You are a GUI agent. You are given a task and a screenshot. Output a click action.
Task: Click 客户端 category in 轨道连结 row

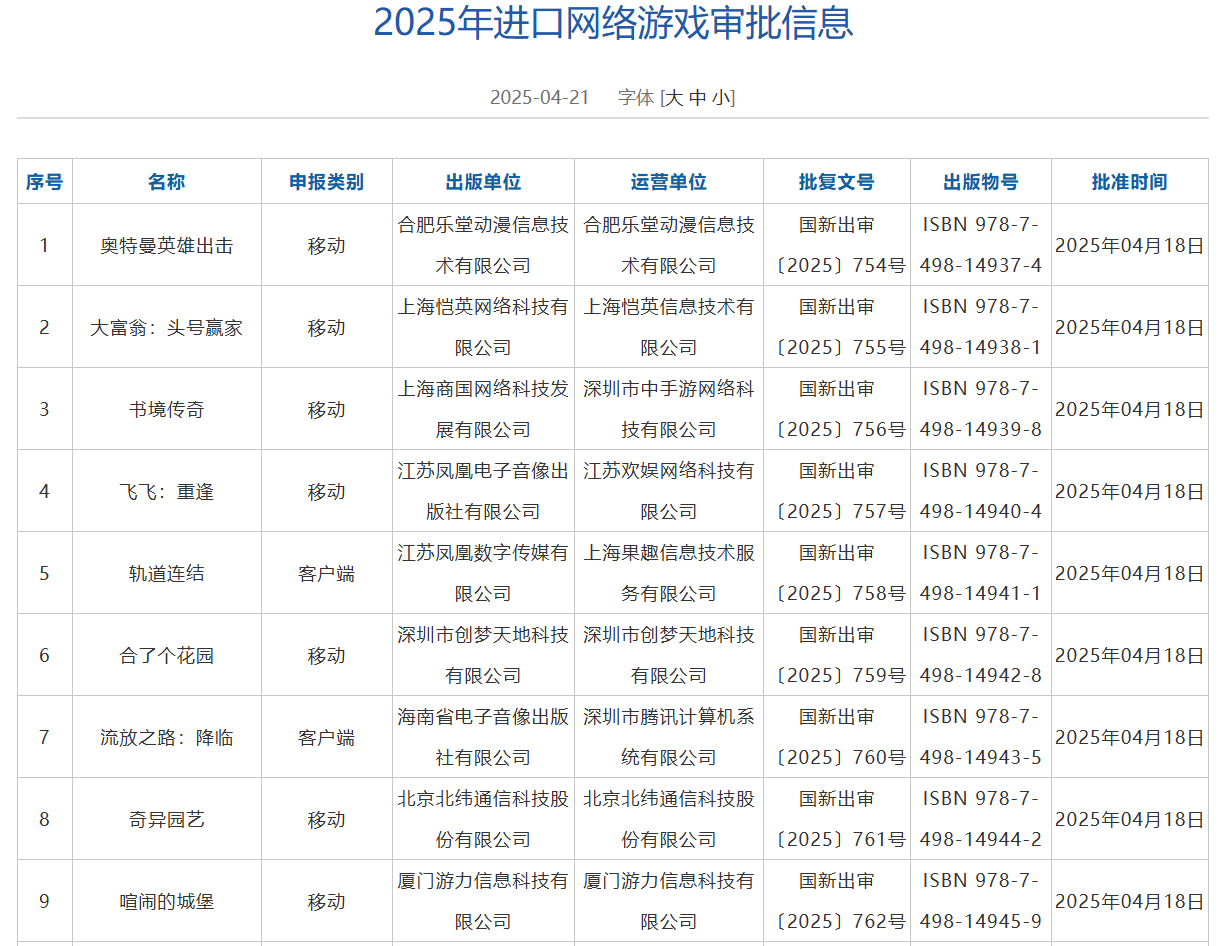[327, 573]
